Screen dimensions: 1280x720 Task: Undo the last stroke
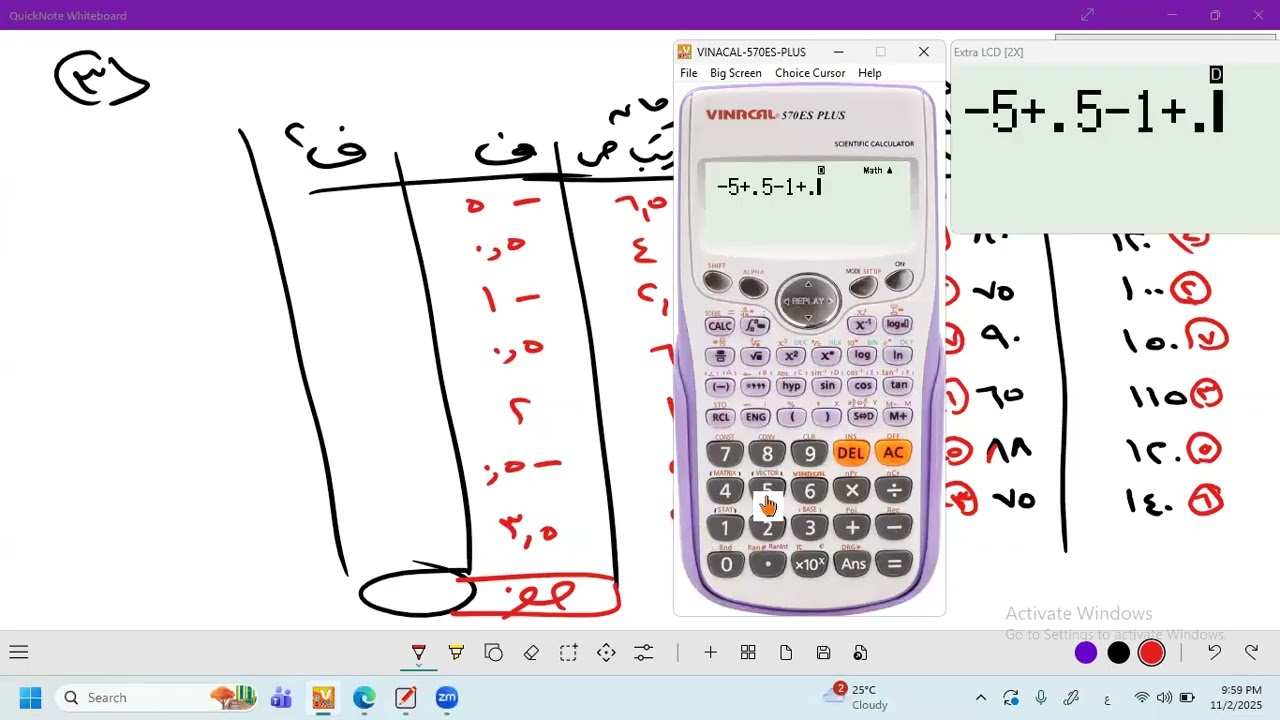tap(1214, 653)
